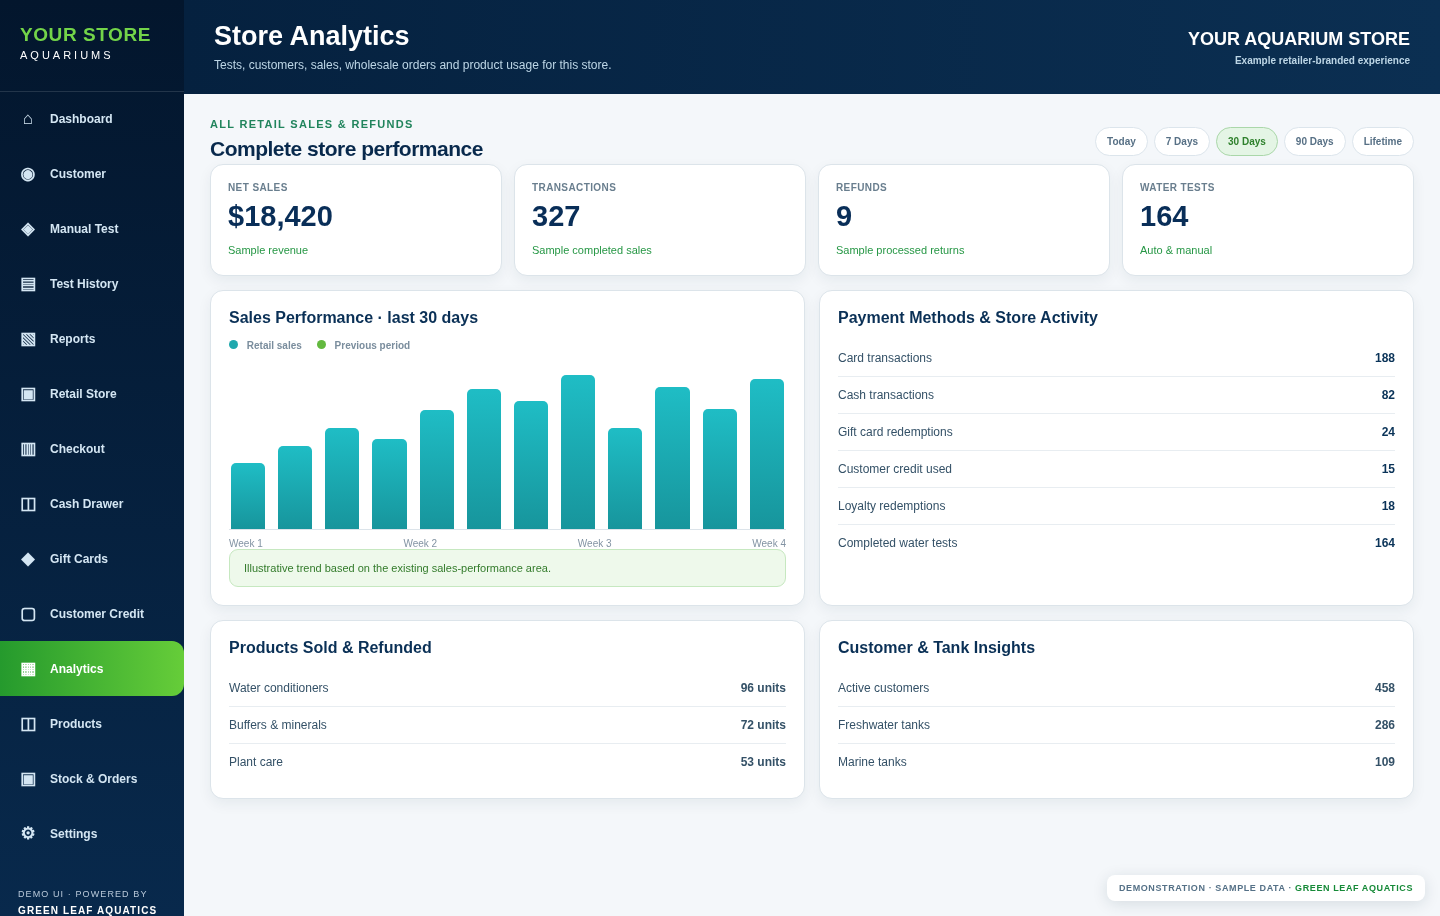1440x916 pixels.
Task: Click the YOUR STORE Aquariums logo
Action: (85, 43)
